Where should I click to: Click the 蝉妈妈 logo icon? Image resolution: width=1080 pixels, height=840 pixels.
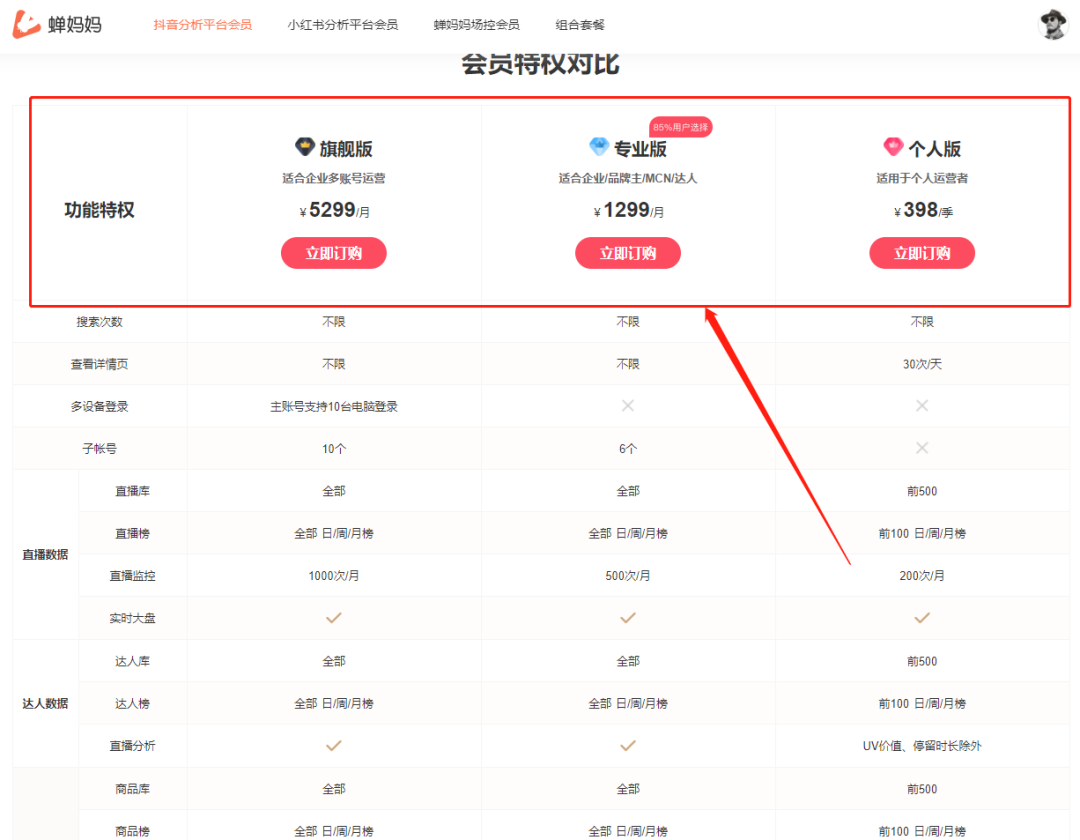coord(26,24)
